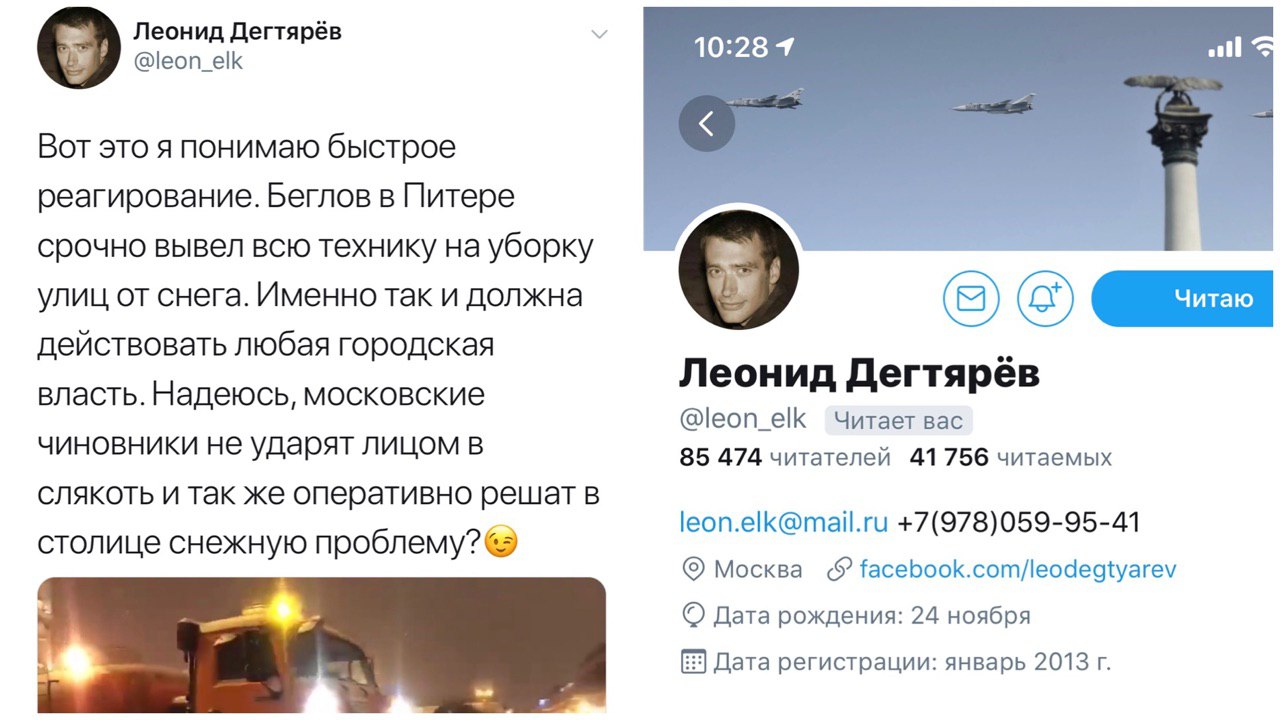Open direct message envelope icon
This screenshot has width=1280, height=720.
[971, 298]
